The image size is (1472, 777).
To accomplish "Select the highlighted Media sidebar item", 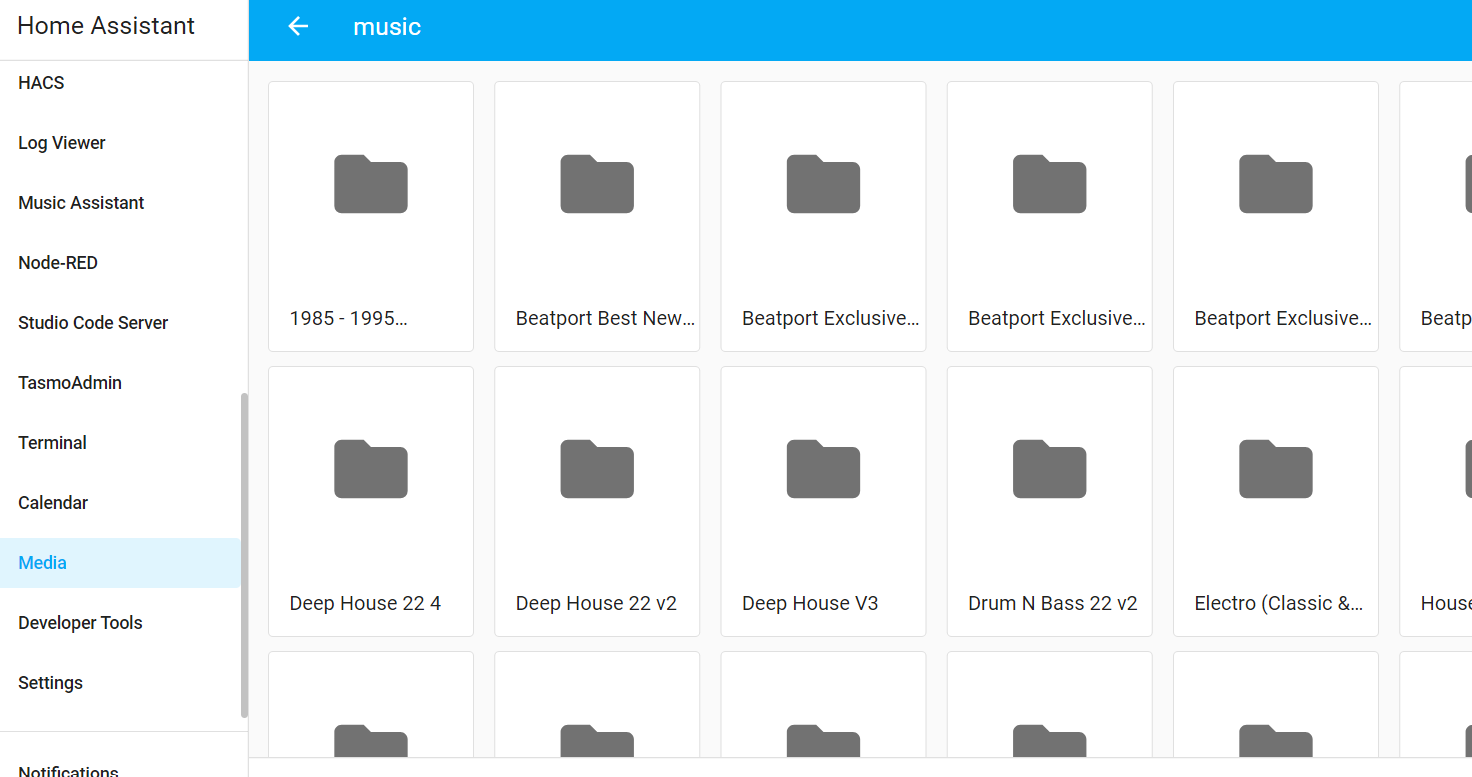I will pyautogui.click(x=120, y=563).
